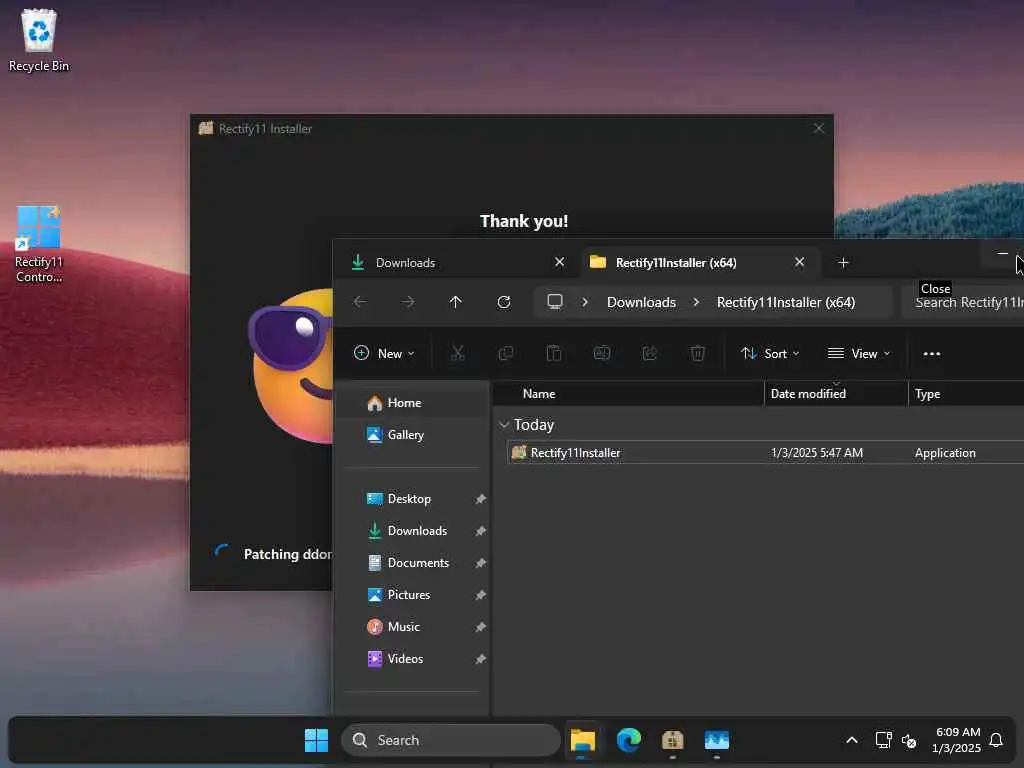
Task: Select the Rectify11Installer (x64) tab
Action: [x=675, y=263]
